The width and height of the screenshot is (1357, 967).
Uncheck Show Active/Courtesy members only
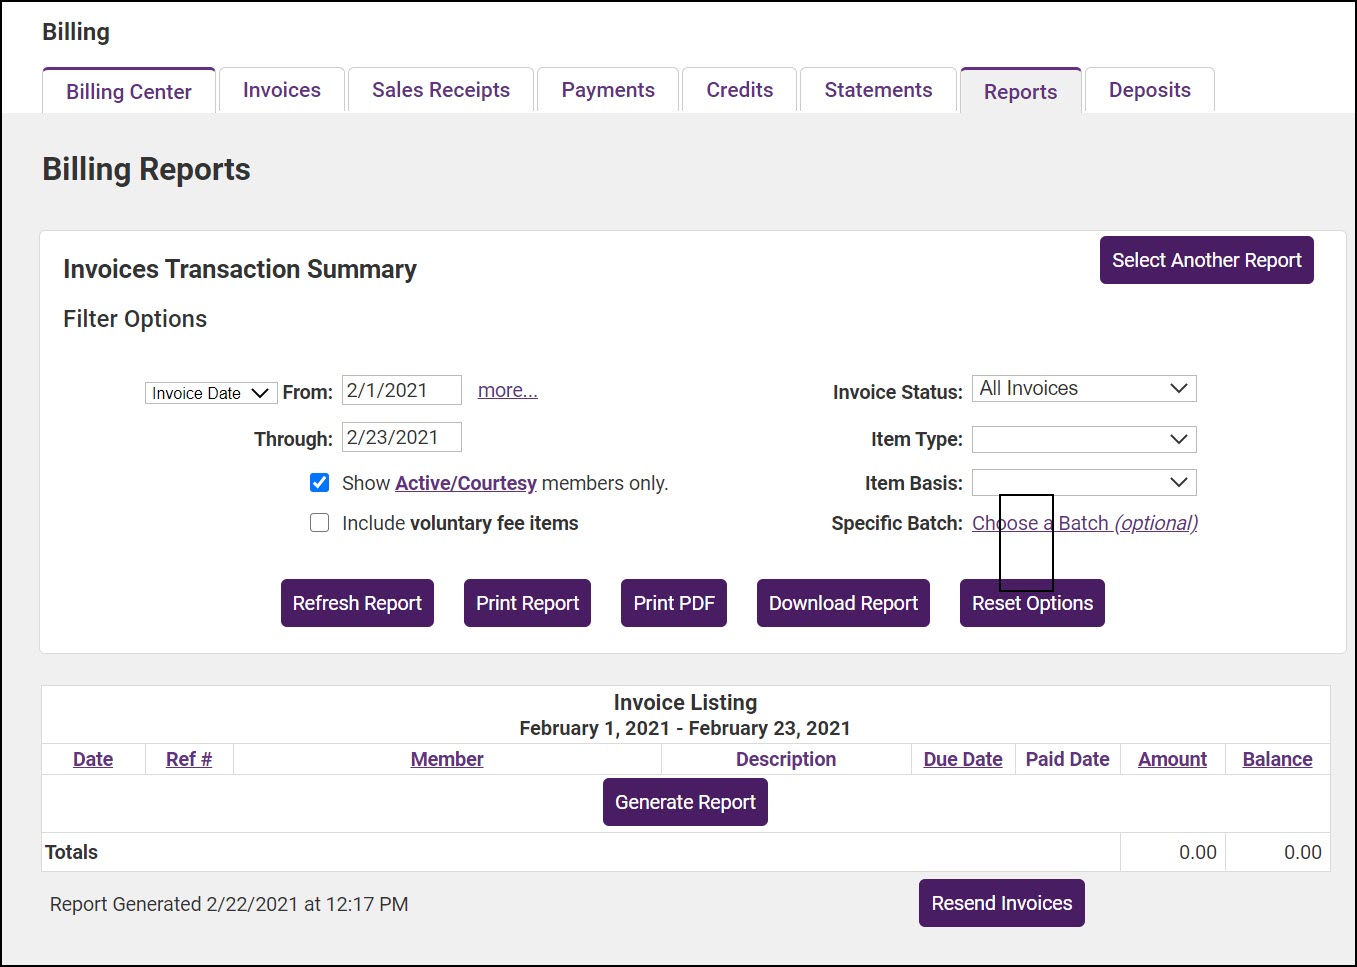click(319, 482)
